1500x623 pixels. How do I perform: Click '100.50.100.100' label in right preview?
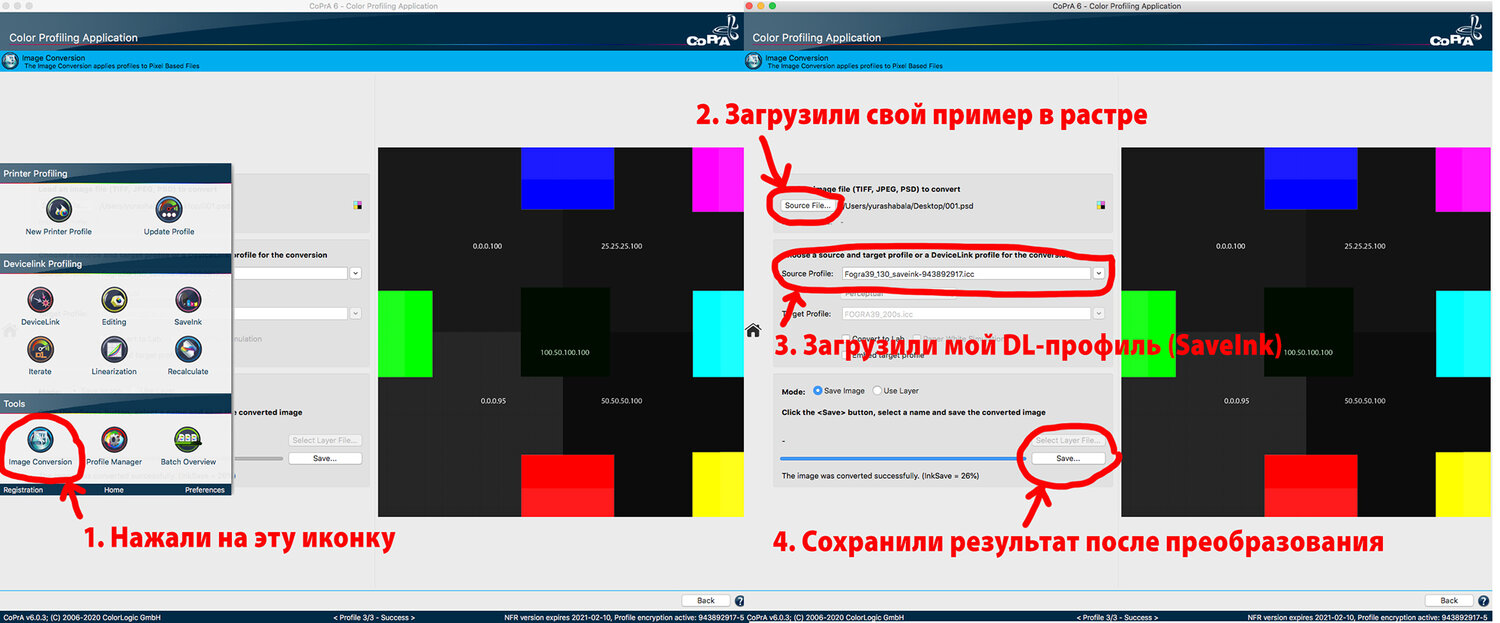tap(1308, 352)
